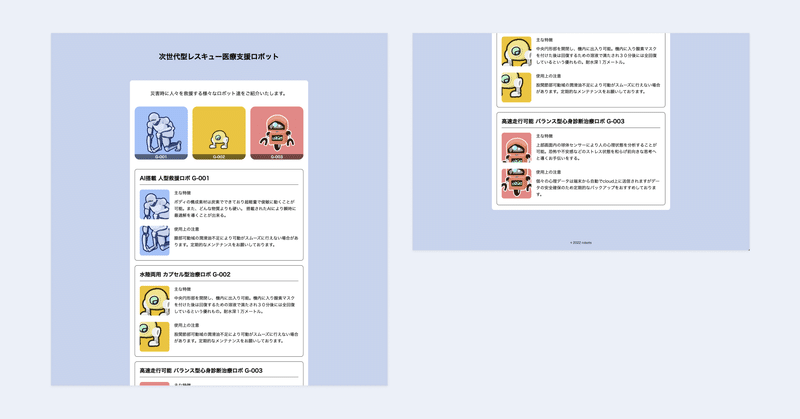800x419 pixels.
Task: Click 使用上の注意 label in G-001 section
Action: (186, 229)
